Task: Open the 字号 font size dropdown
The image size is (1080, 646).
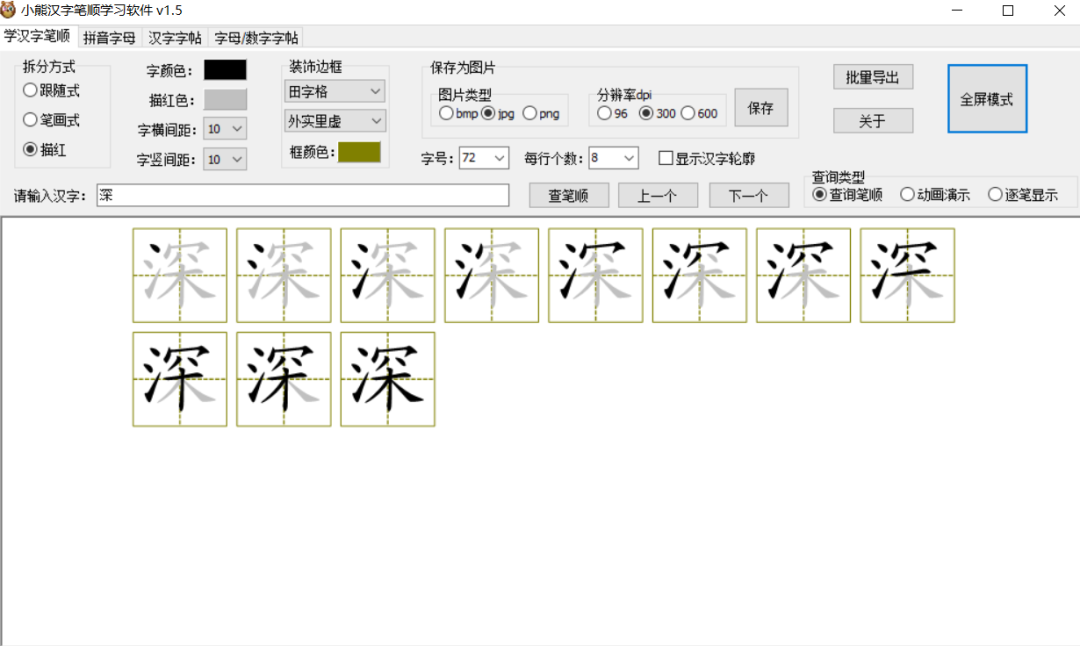Action: 484,158
